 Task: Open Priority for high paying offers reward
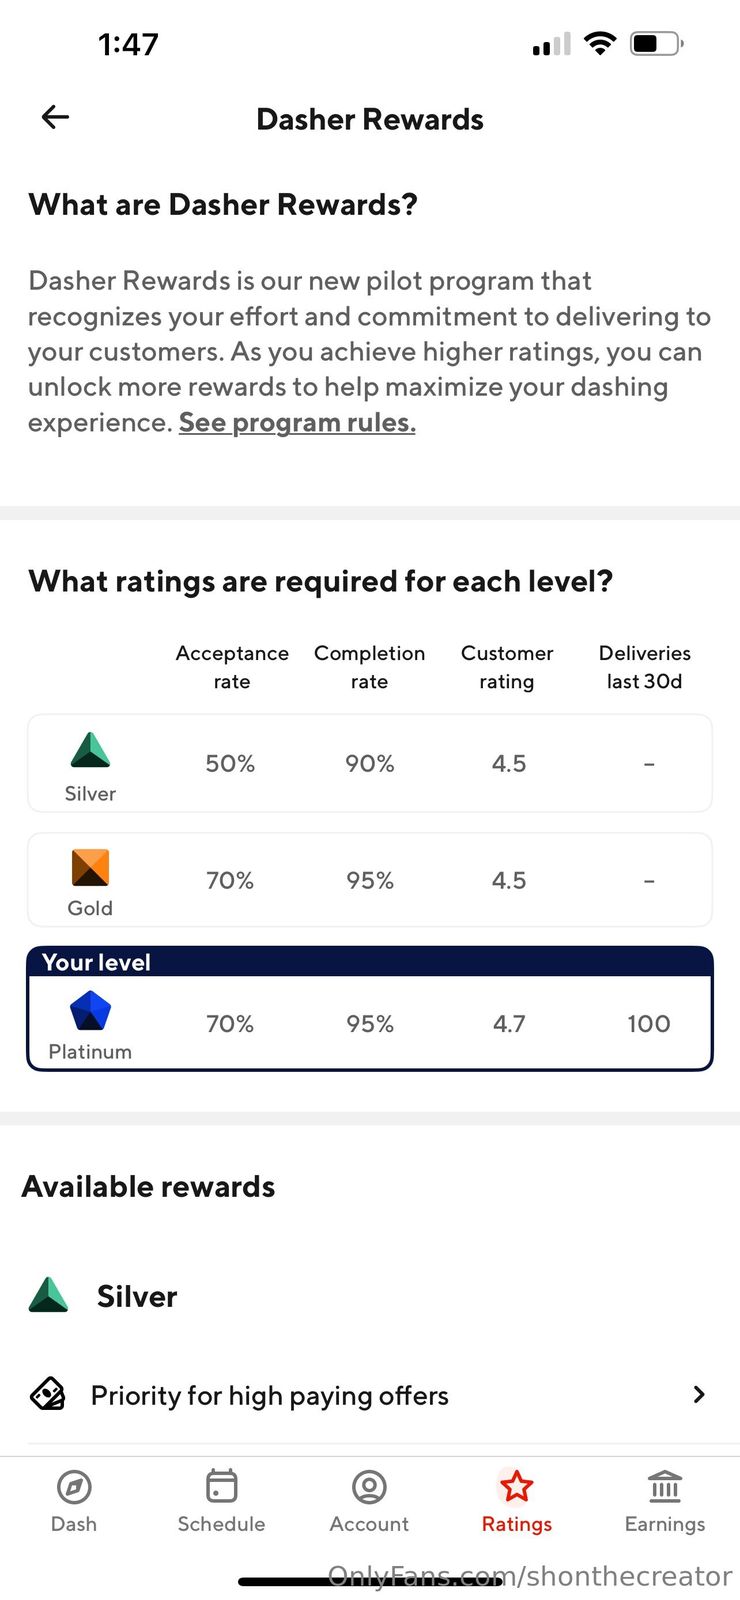click(x=270, y=1395)
